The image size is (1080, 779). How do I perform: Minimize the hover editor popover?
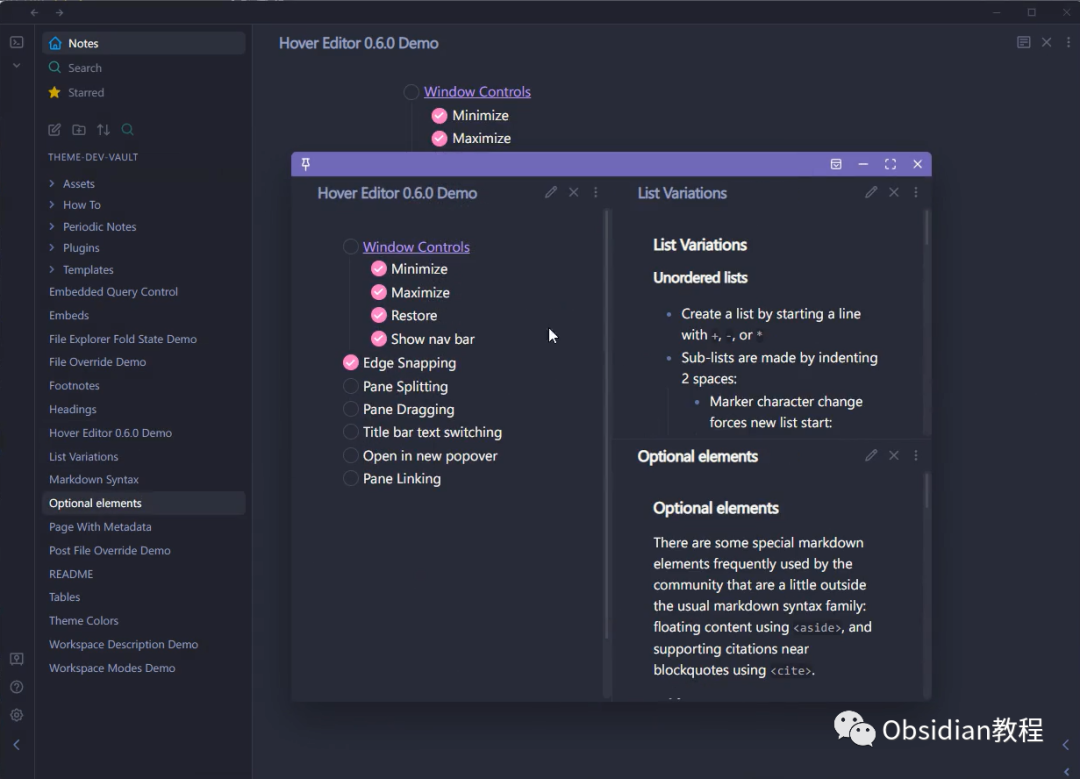coord(863,164)
